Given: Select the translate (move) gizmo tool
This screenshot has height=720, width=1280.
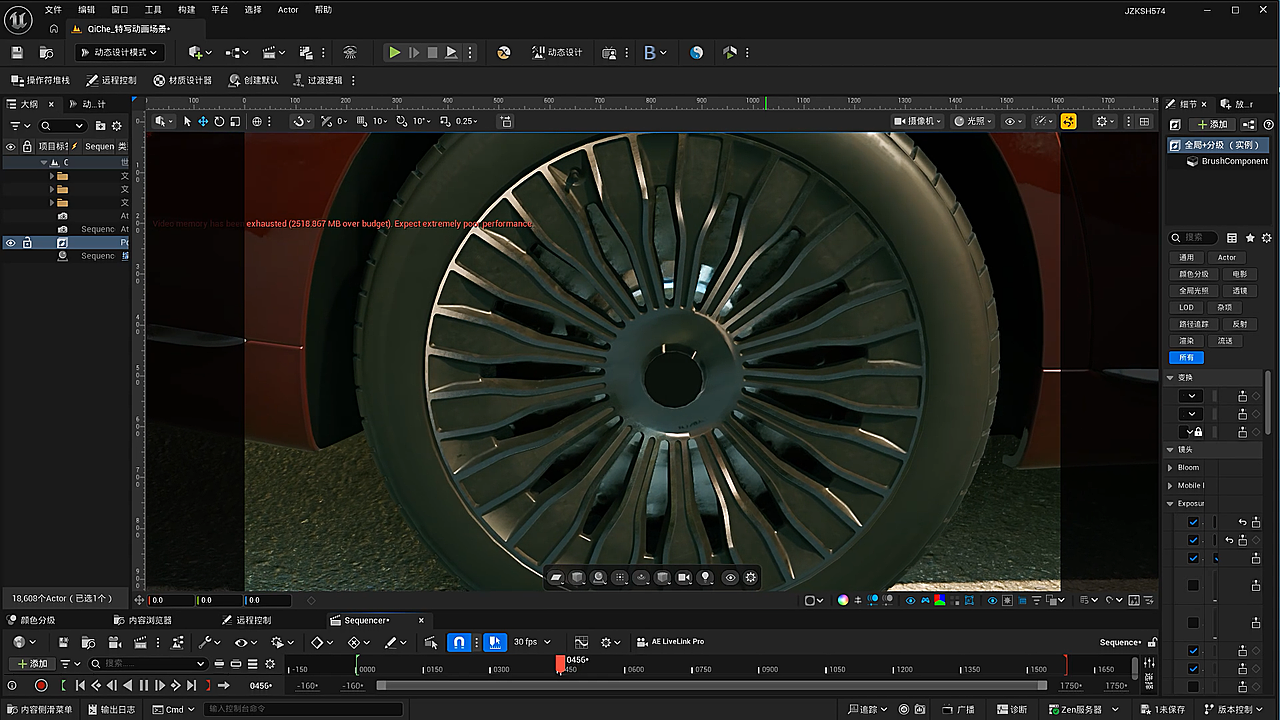Looking at the screenshot, I should click(203, 121).
